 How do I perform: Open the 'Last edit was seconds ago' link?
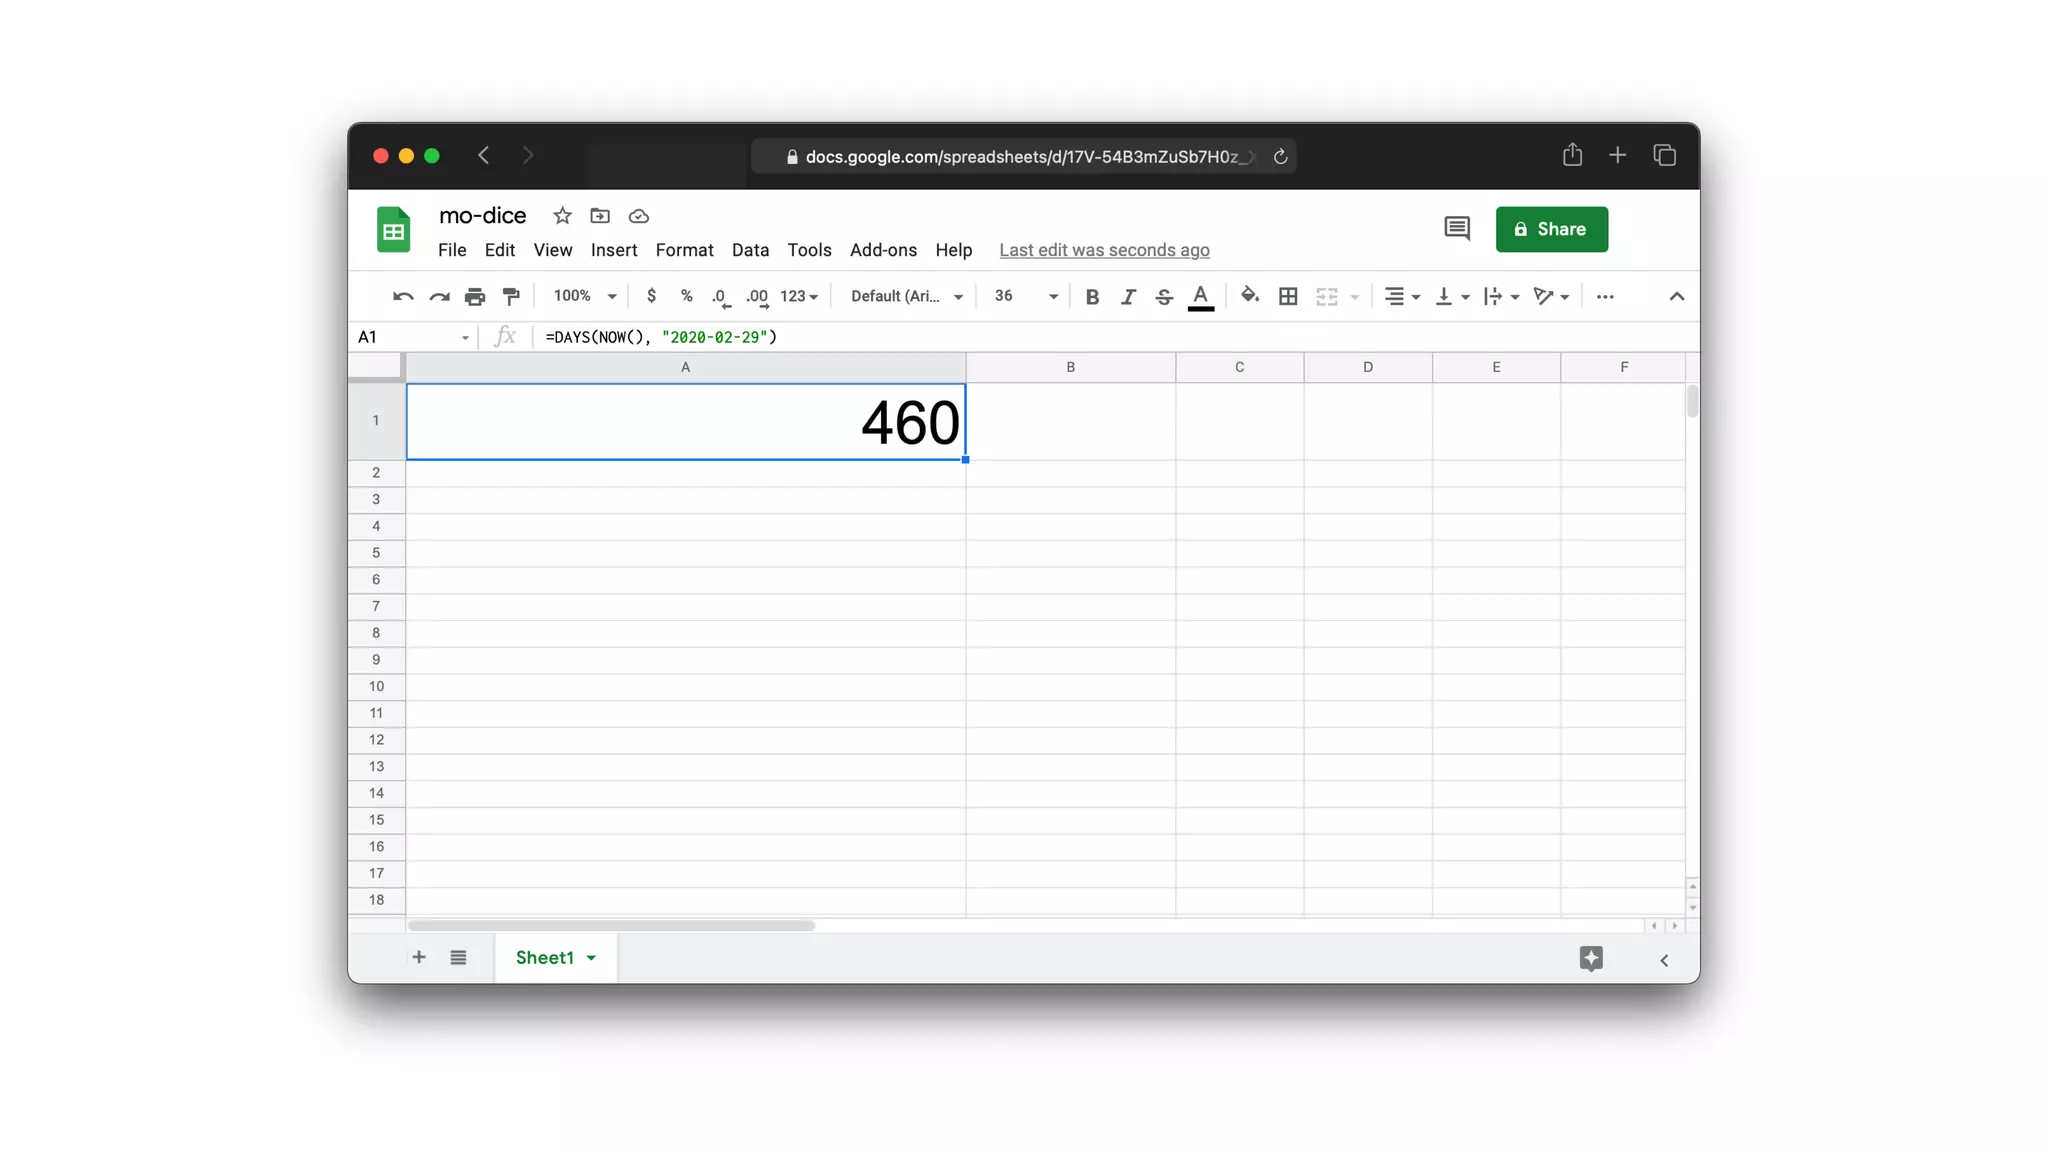click(x=1104, y=250)
